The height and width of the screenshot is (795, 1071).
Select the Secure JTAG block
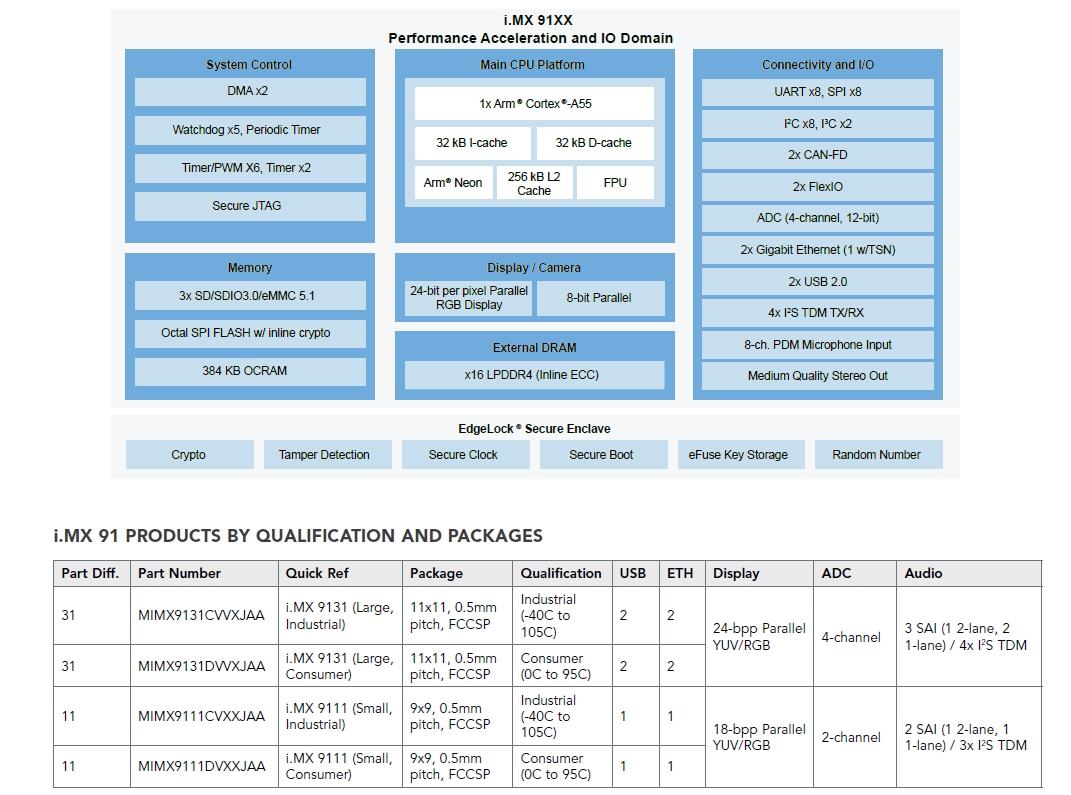tap(249, 206)
